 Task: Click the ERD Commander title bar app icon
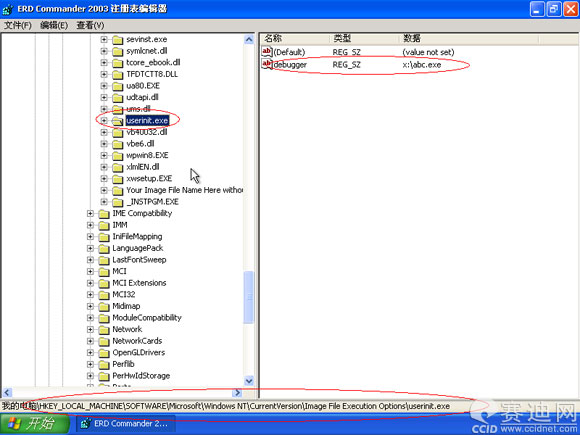click(x=8, y=9)
